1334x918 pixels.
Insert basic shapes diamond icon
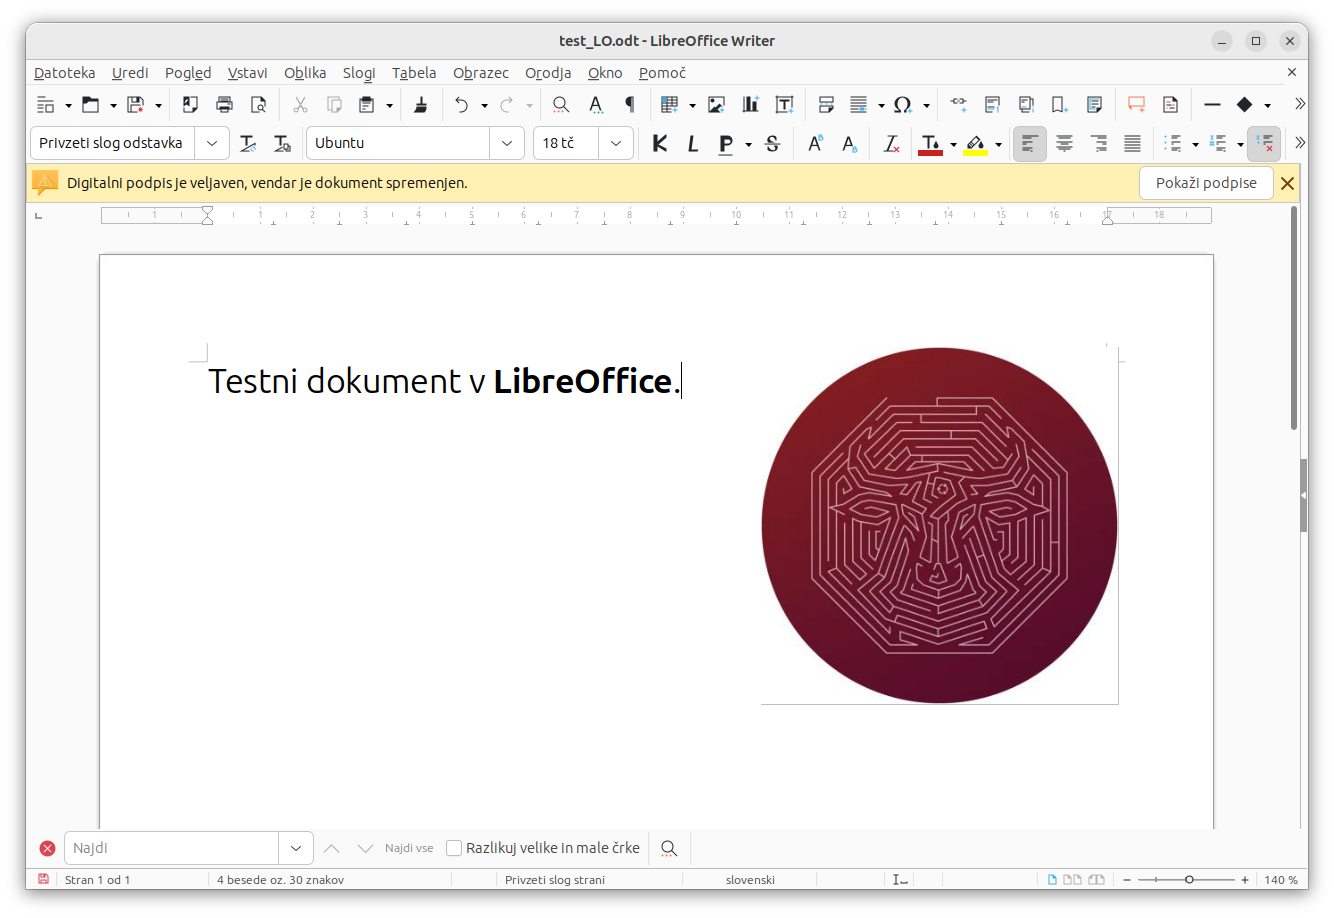tap(1244, 104)
